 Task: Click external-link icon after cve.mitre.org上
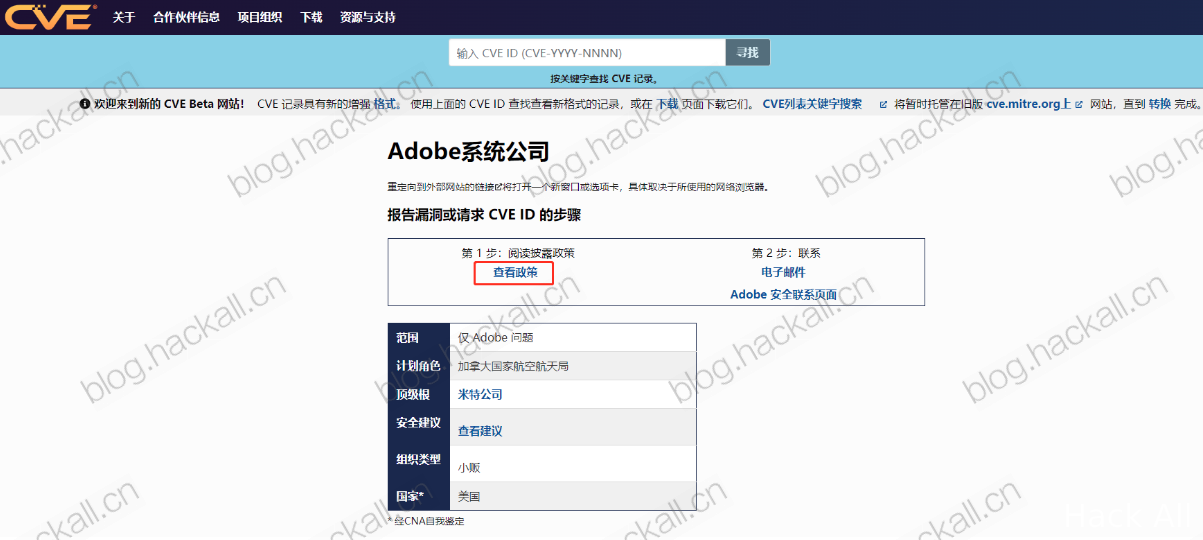pyautogui.click(x=1078, y=104)
